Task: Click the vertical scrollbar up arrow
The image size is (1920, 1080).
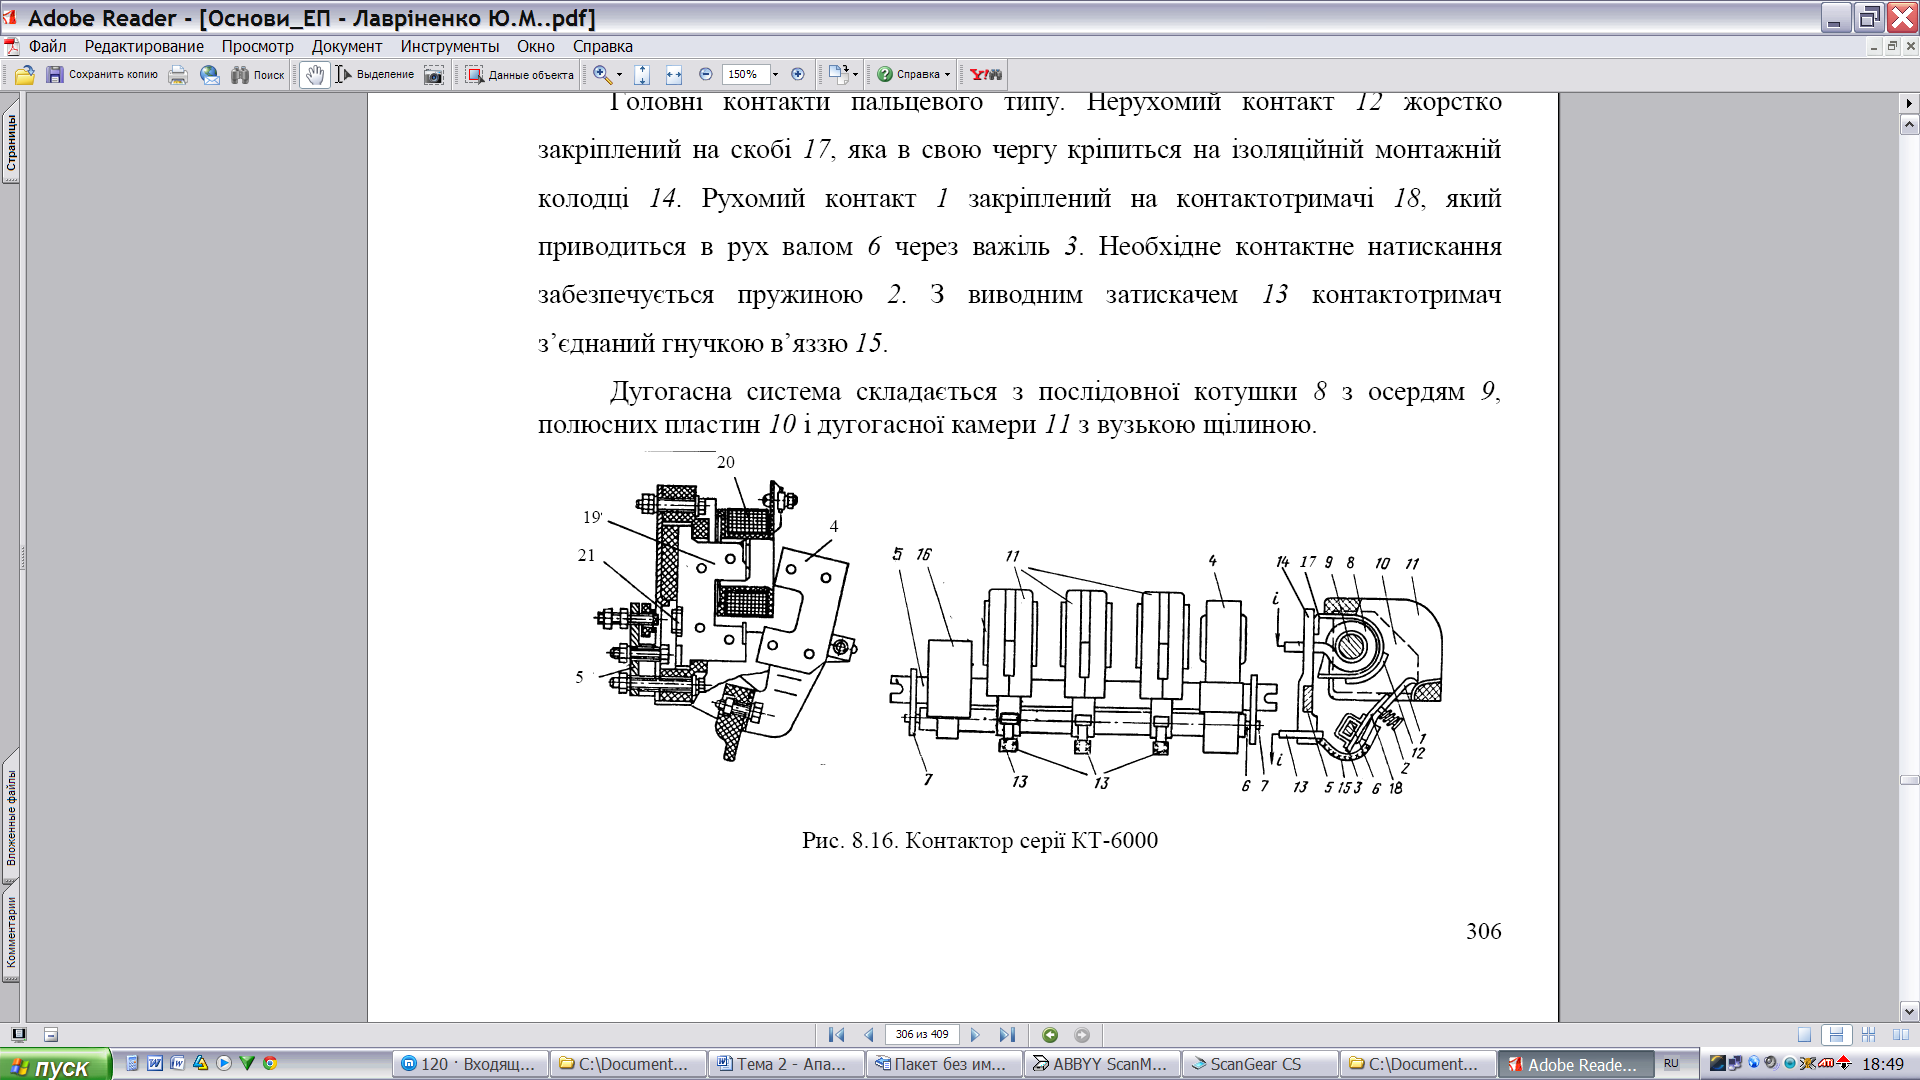Action: 1909,125
